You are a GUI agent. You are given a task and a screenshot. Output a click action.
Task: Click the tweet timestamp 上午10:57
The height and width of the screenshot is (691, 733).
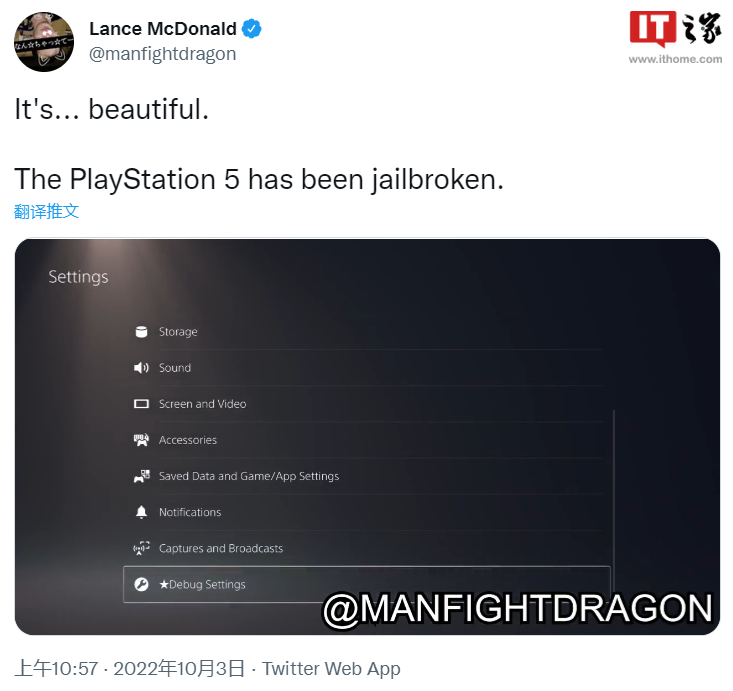(57, 669)
